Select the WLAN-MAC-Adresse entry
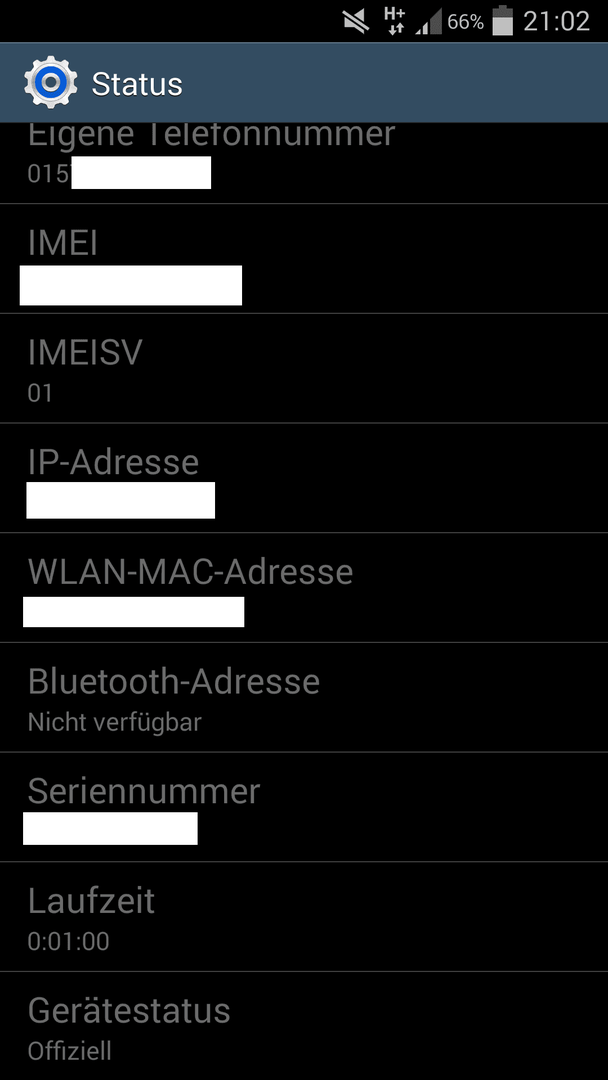Viewport: 608px width, 1080px height. point(304,588)
